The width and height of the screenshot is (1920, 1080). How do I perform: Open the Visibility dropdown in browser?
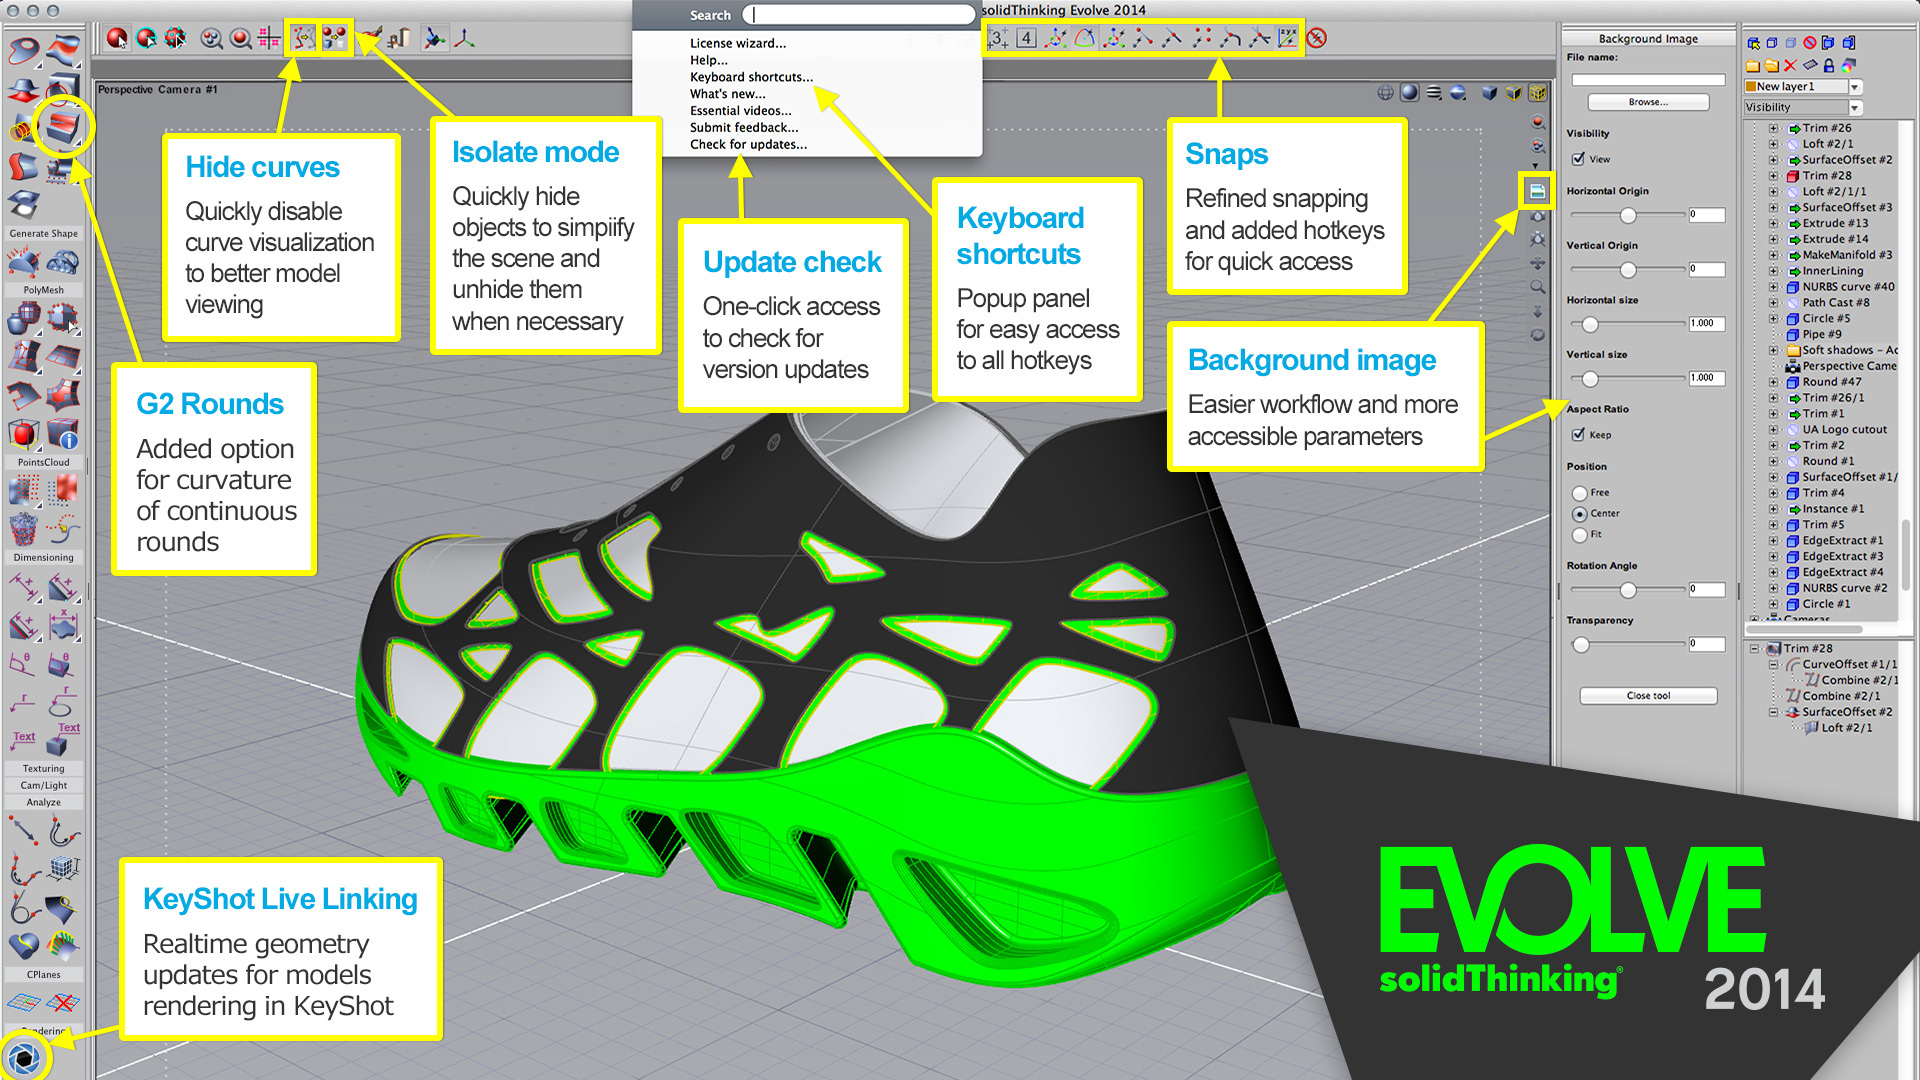point(1855,108)
